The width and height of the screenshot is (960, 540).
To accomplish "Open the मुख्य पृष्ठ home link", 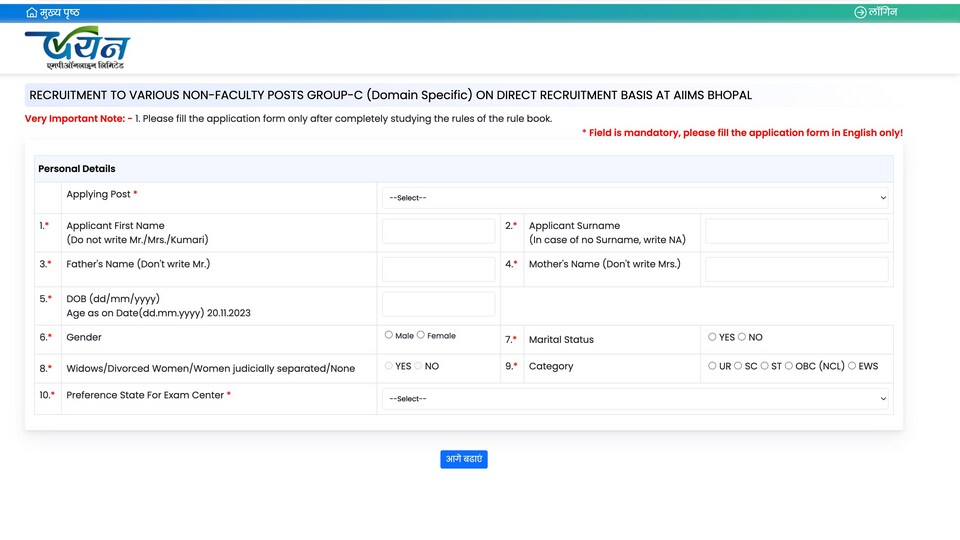I will click(59, 12).
